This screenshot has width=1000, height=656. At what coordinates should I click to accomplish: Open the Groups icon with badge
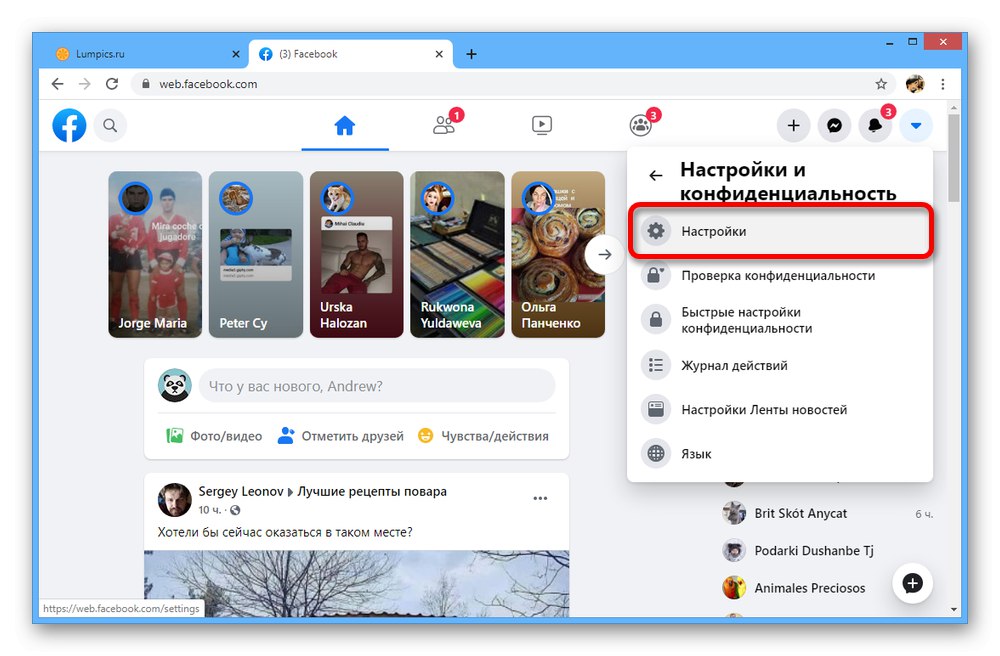[x=640, y=125]
